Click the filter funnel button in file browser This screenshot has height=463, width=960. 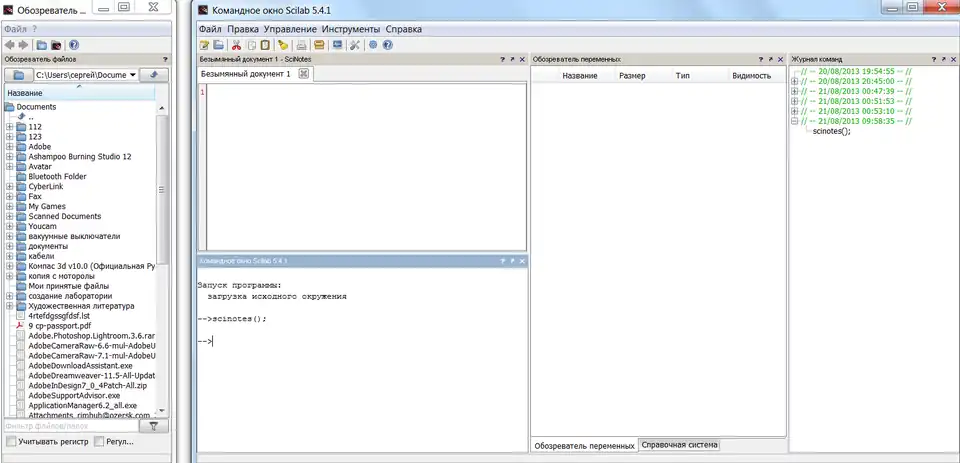[153, 426]
